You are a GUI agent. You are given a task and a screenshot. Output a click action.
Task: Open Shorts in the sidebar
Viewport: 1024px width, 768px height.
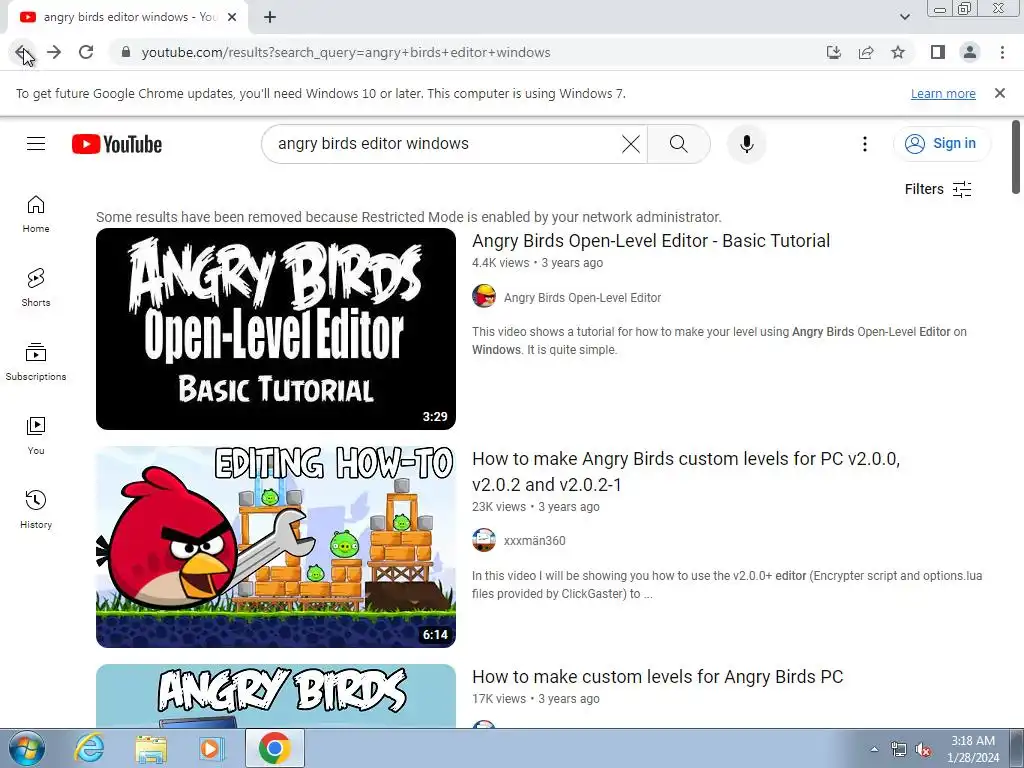(36, 288)
